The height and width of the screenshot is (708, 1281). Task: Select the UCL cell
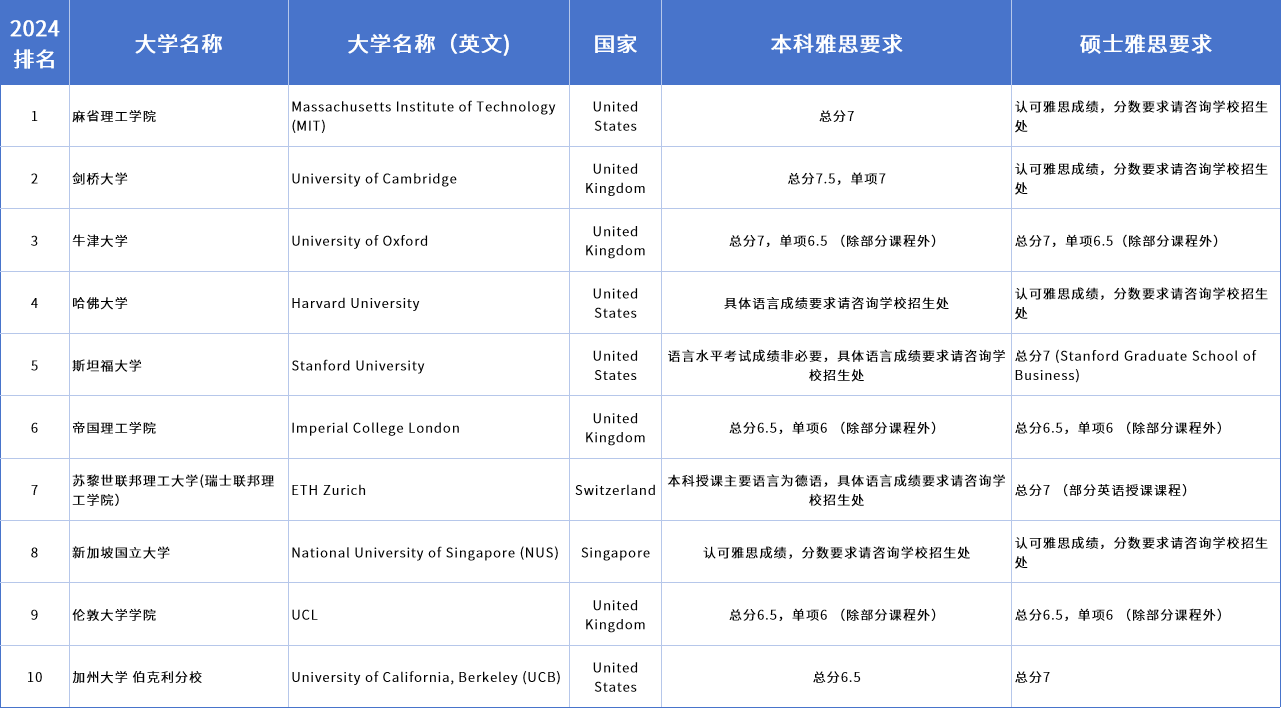point(428,613)
